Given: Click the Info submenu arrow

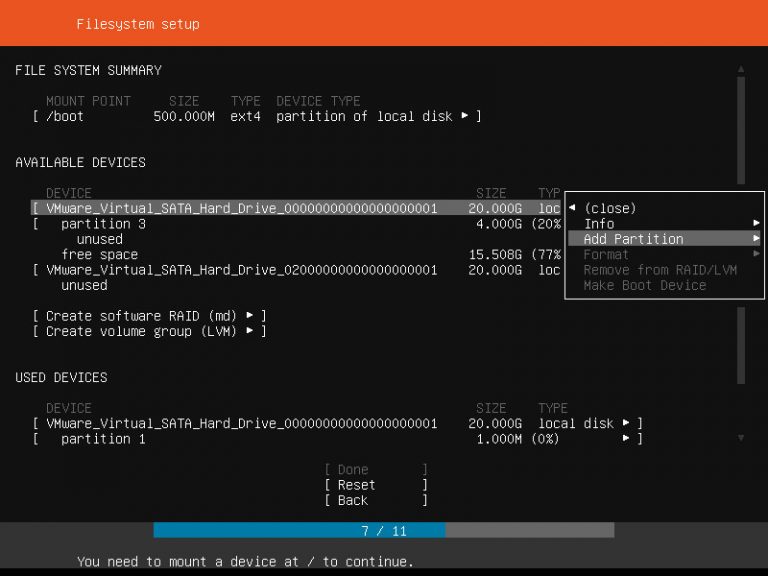Looking at the screenshot, I should click(x=756, y=223).
